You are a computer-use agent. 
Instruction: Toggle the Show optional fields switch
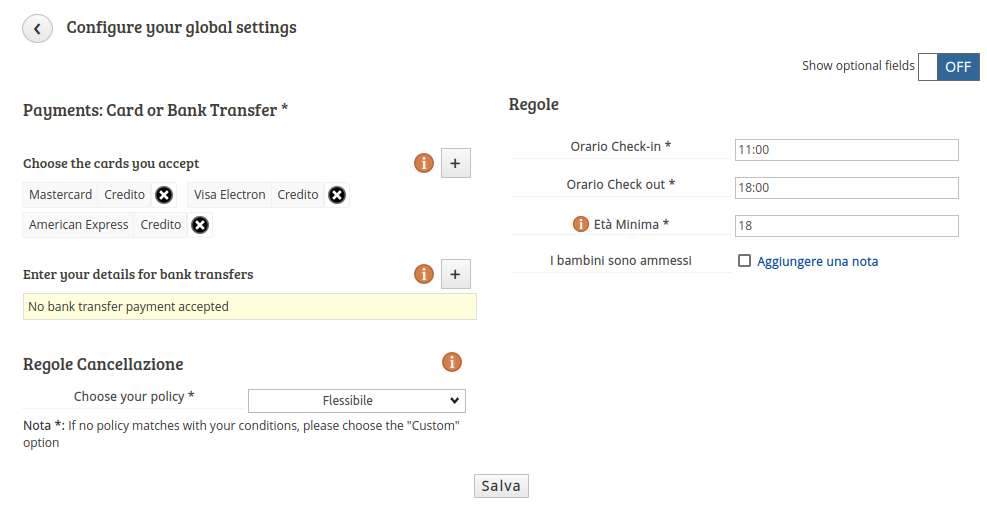tap(948, 67)
